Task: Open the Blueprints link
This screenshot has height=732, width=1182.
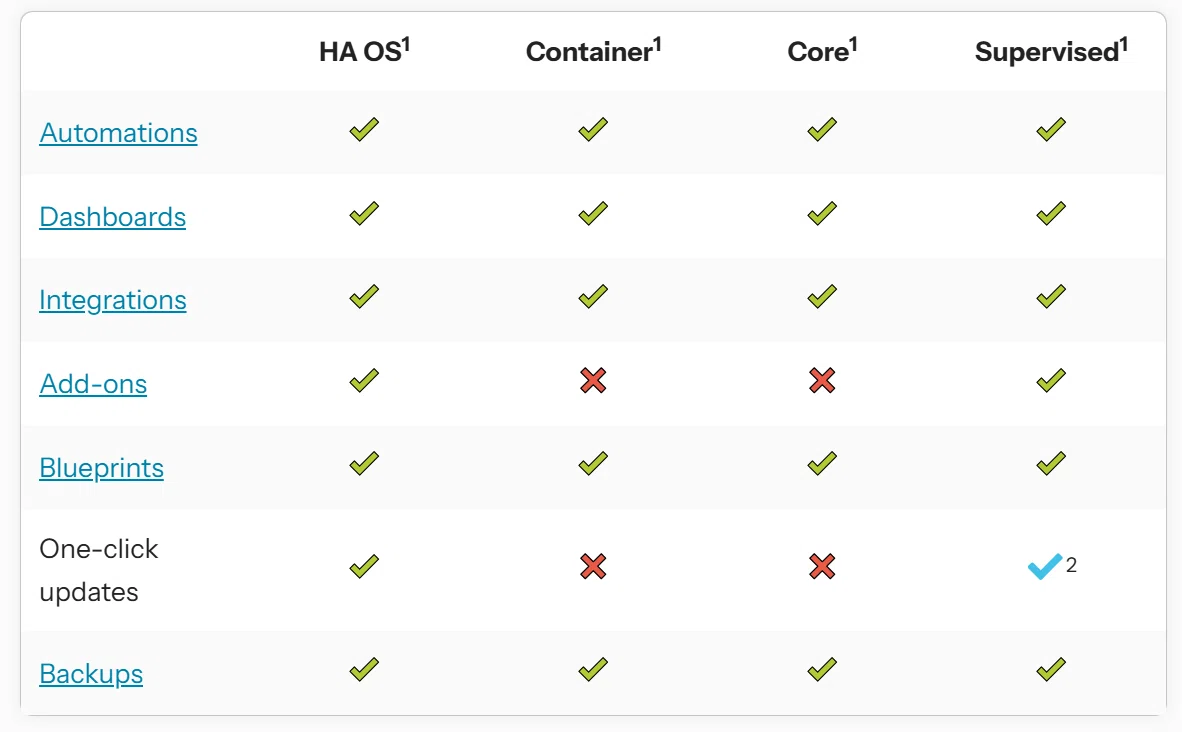Action: point(102,468)
